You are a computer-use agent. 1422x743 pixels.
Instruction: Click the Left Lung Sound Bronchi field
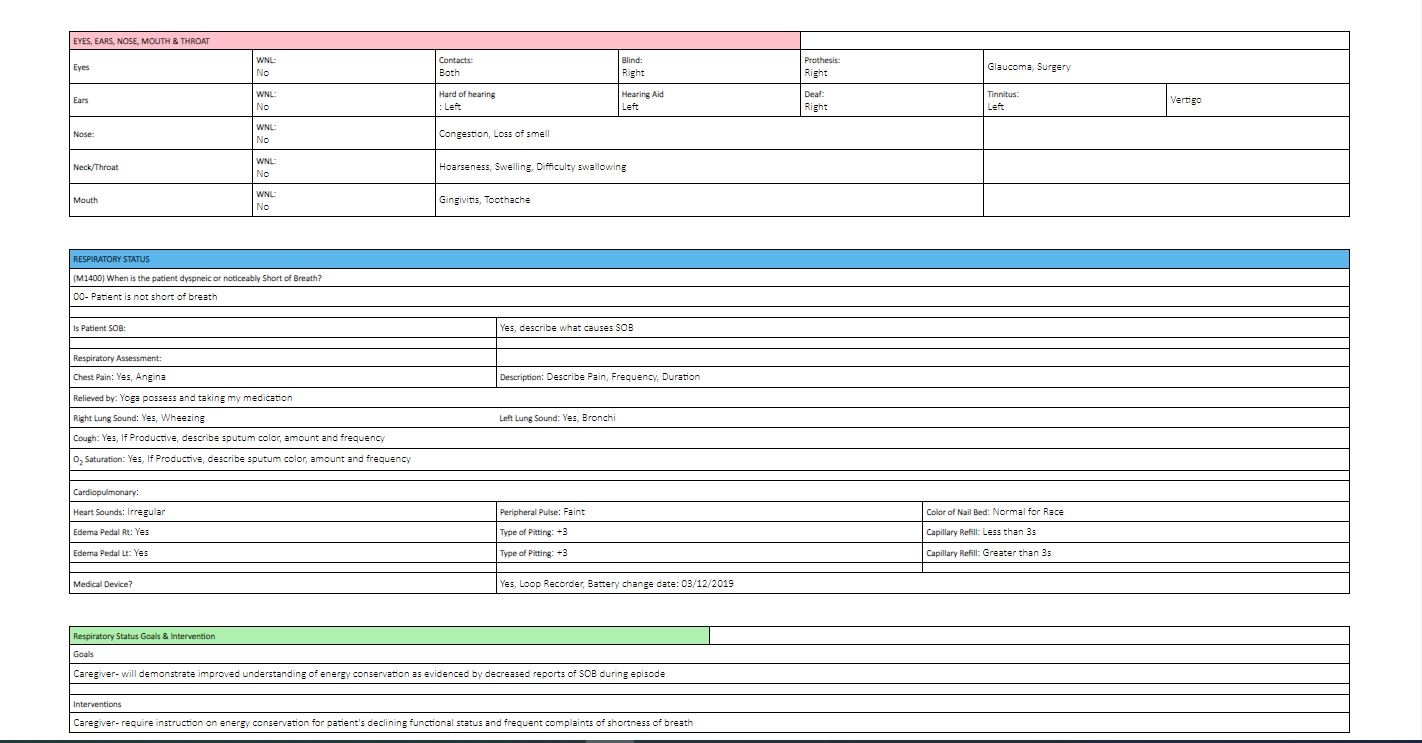[558, 418]
